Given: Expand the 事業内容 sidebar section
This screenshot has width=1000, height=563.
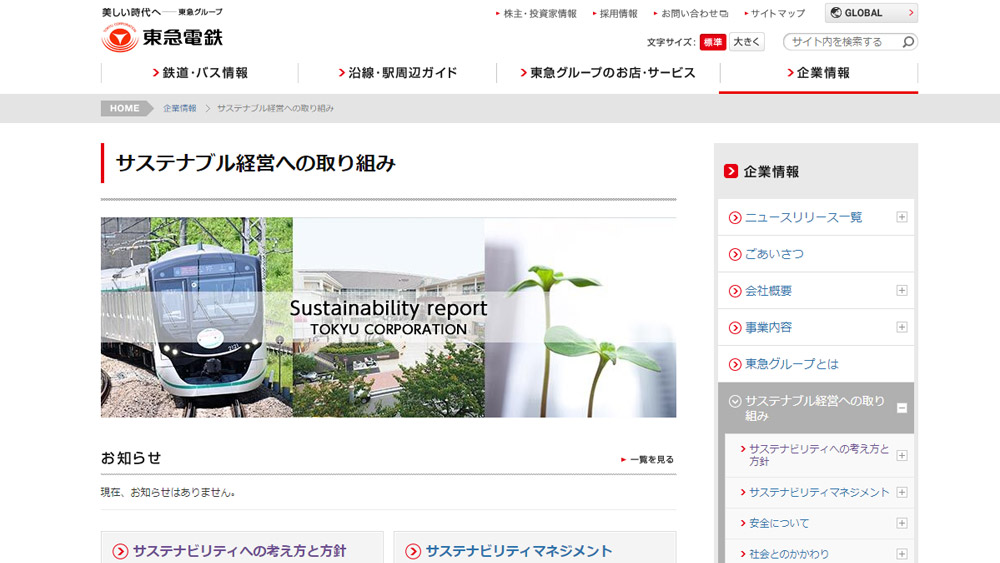Looking at the screenshot, I should (902, 327).
